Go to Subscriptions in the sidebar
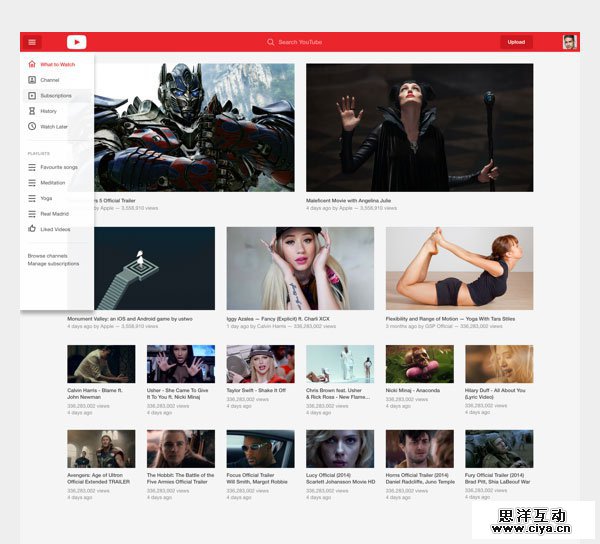Screen dimensions: 600x544 point(55,96)
